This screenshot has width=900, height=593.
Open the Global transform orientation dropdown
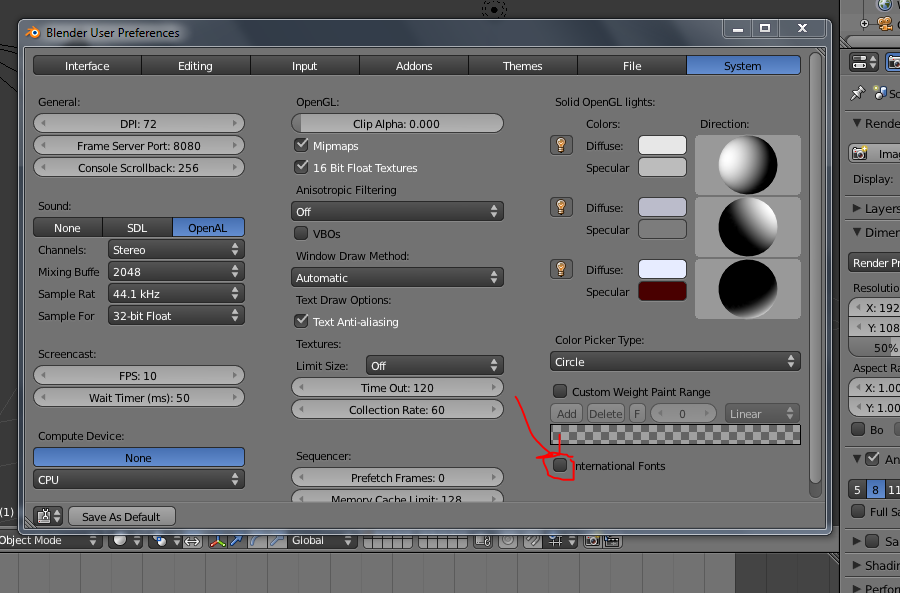321,541
